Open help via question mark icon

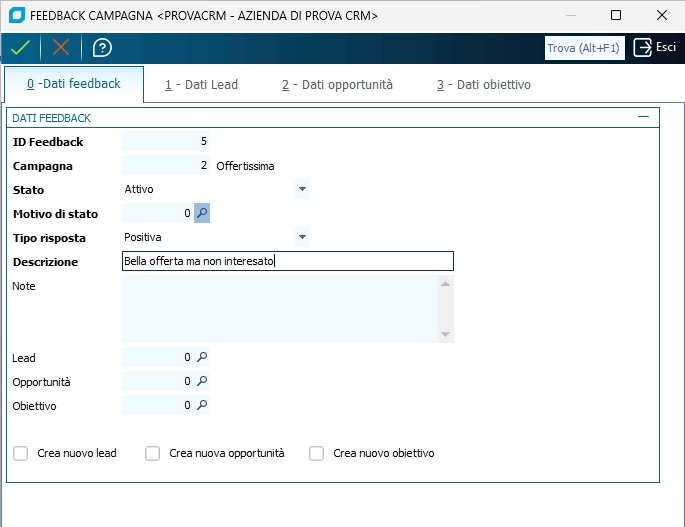pos(102,48)
